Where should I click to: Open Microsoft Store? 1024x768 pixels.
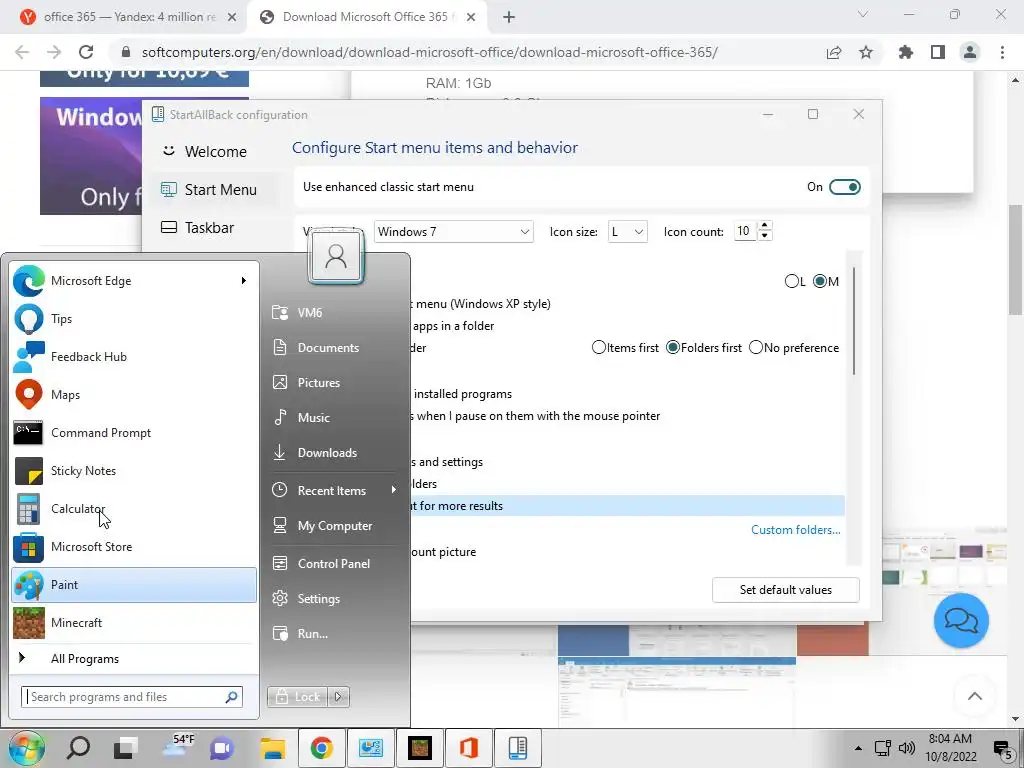pyautogui.click(x=134, y=547)
